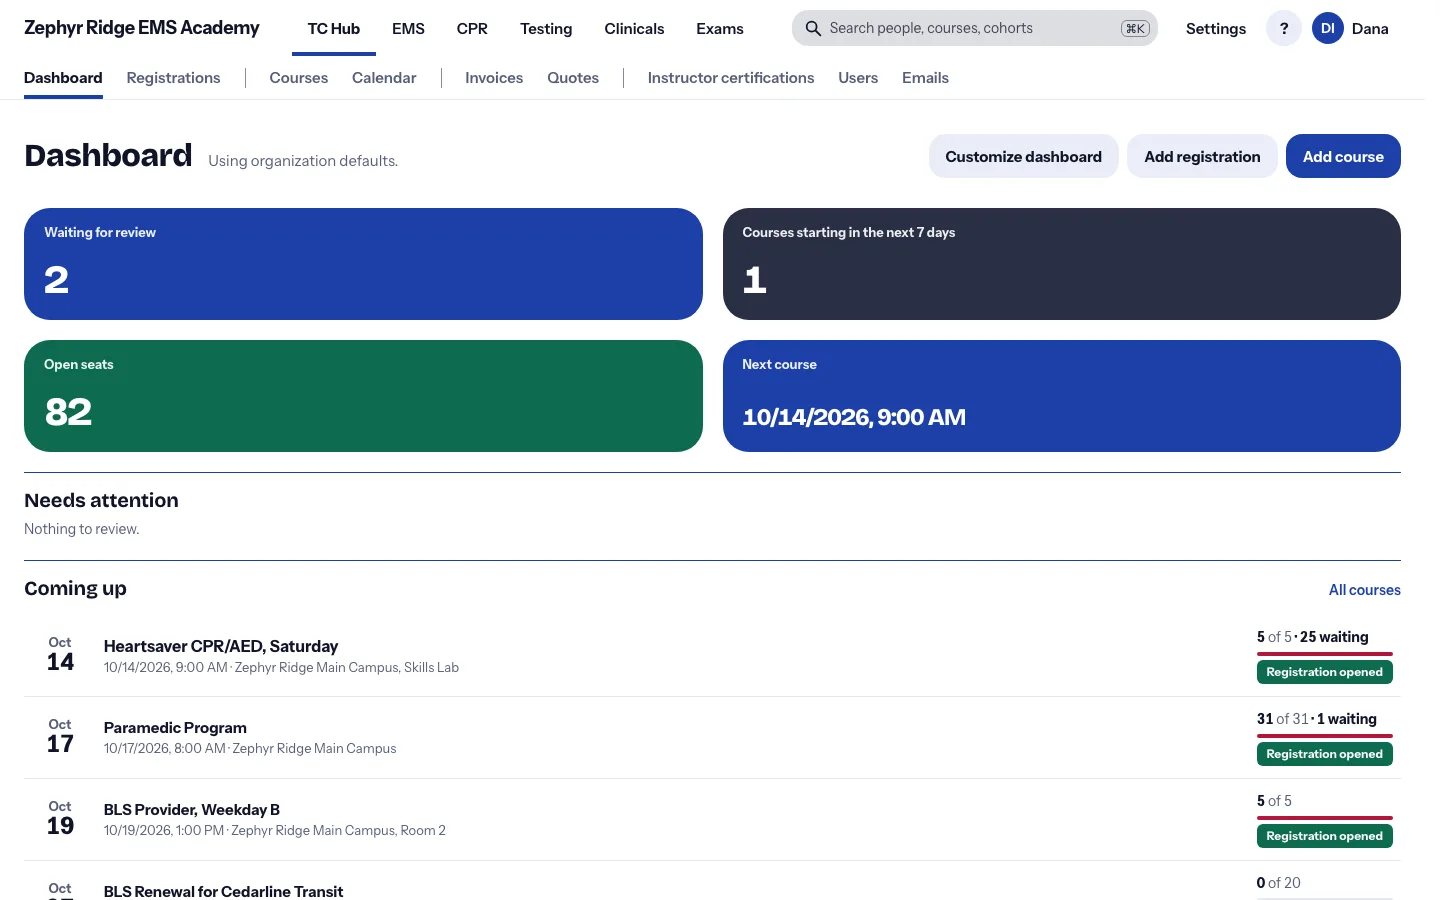Open the Waiting for review card
The width and height of the screenshot is (1440, 900).
coord(363,264)
